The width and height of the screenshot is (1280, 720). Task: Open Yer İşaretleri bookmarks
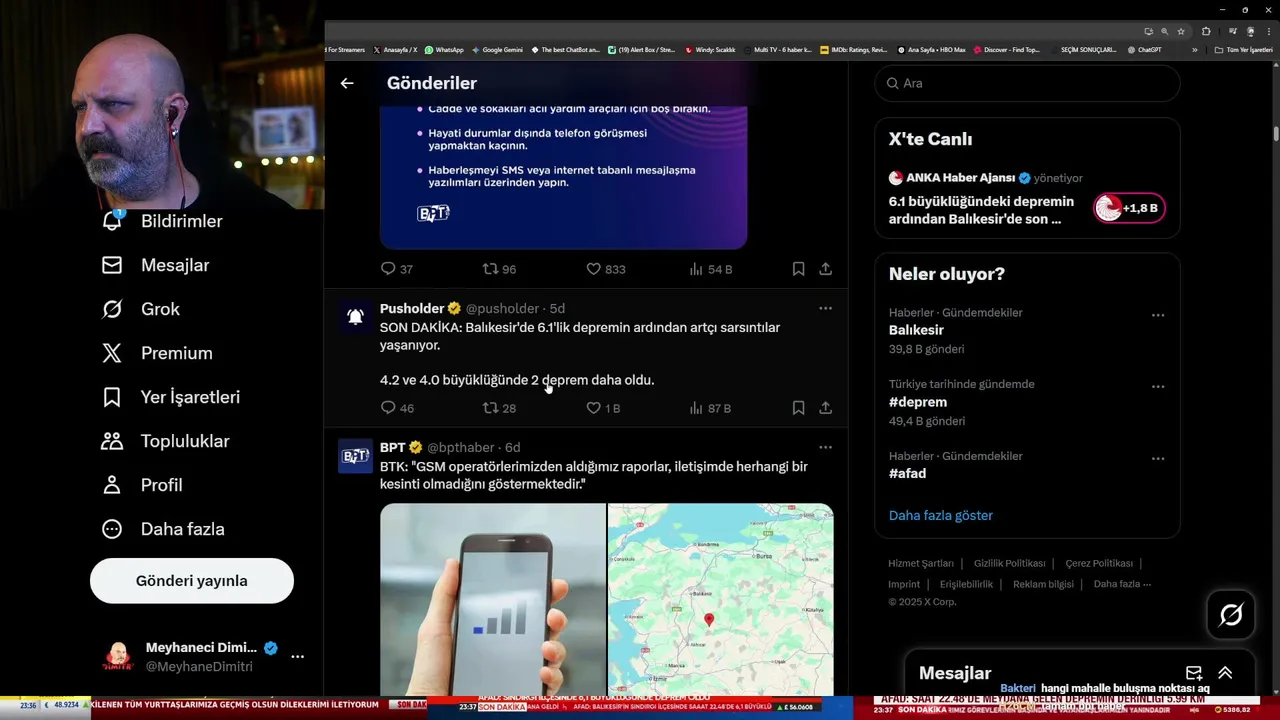(170, 397)
